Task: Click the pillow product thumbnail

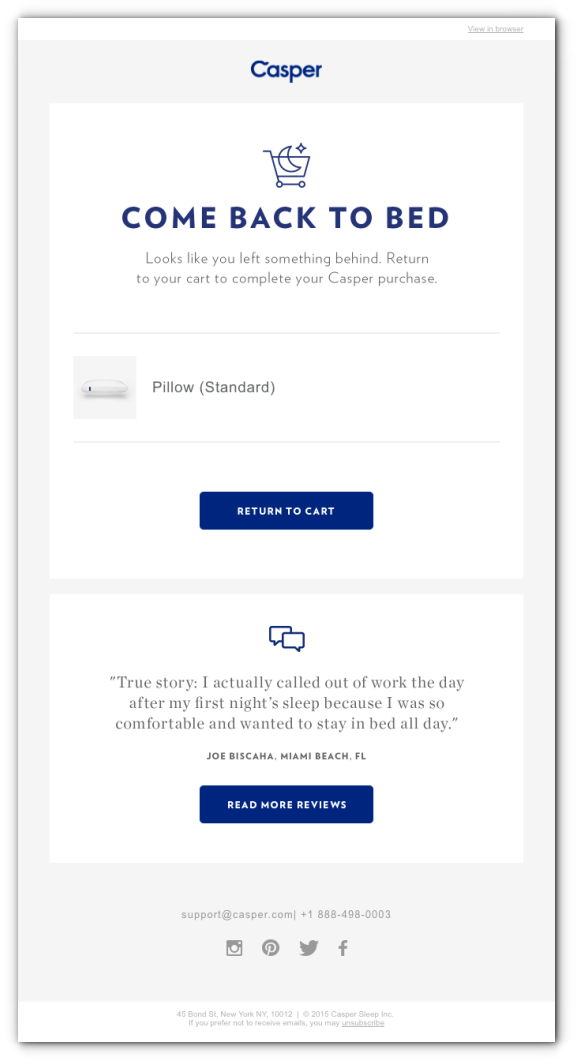Action: [x=105, y=387]
